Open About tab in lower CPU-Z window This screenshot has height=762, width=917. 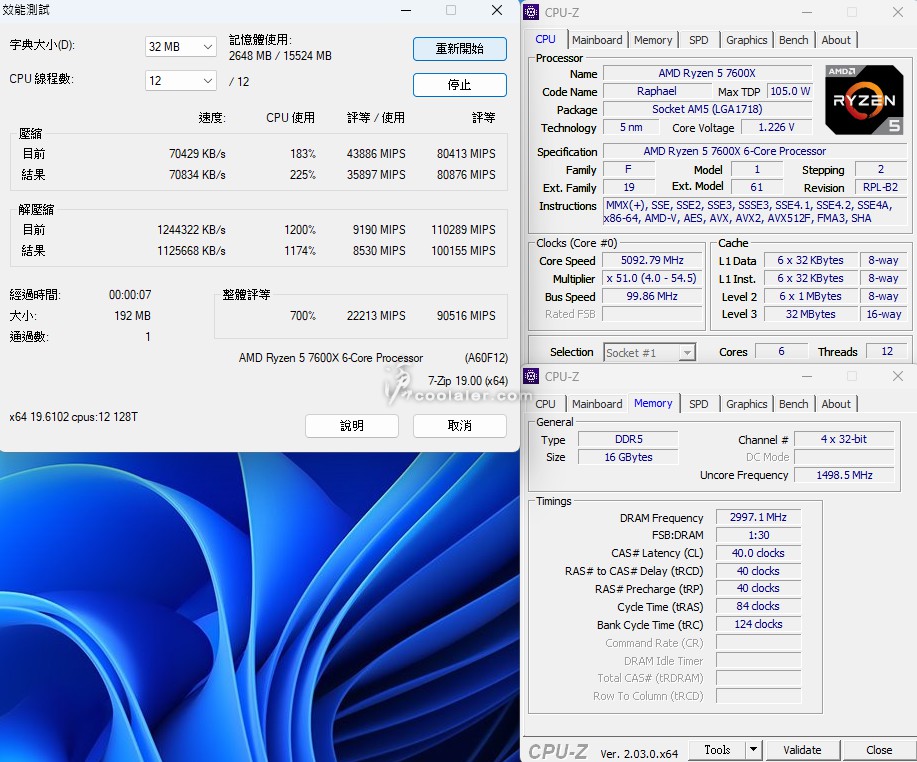tap(836, 404)
